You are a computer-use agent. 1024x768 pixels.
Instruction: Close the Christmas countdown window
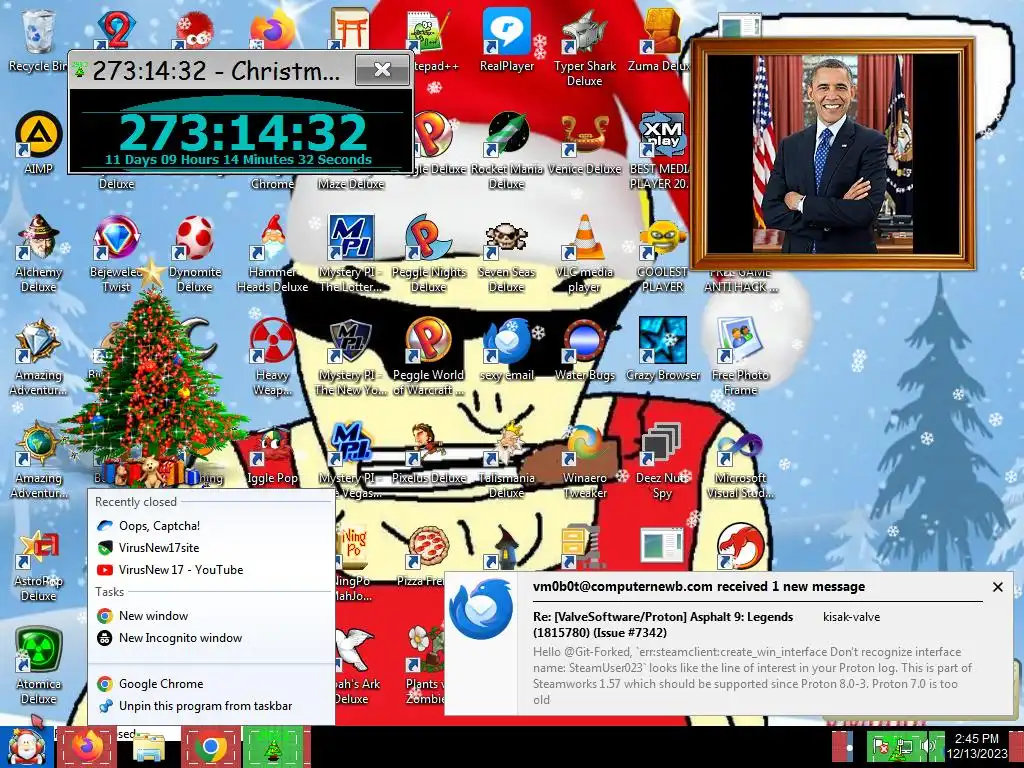point(383,70)
